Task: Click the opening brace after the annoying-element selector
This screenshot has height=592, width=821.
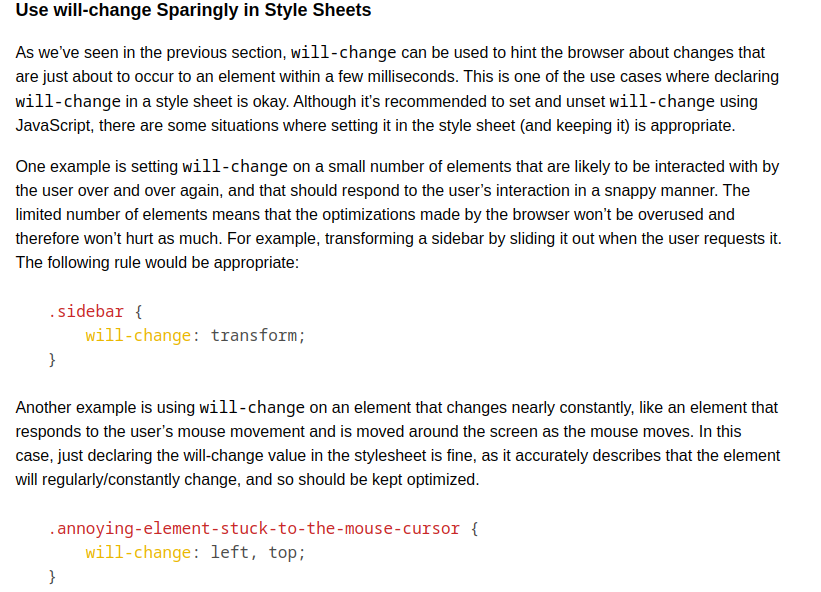Action: click(474, 528)
